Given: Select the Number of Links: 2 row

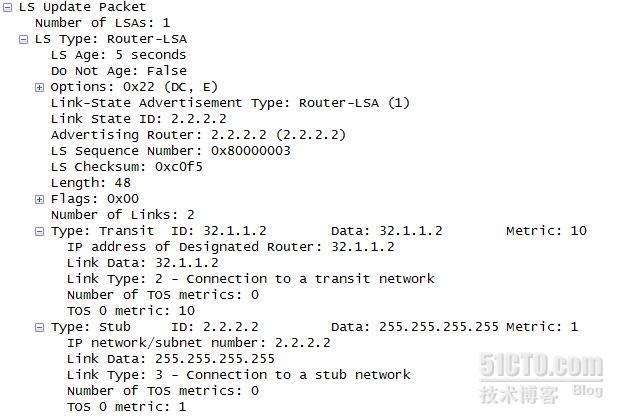Looking at the screenshot, I should point(123,215).
